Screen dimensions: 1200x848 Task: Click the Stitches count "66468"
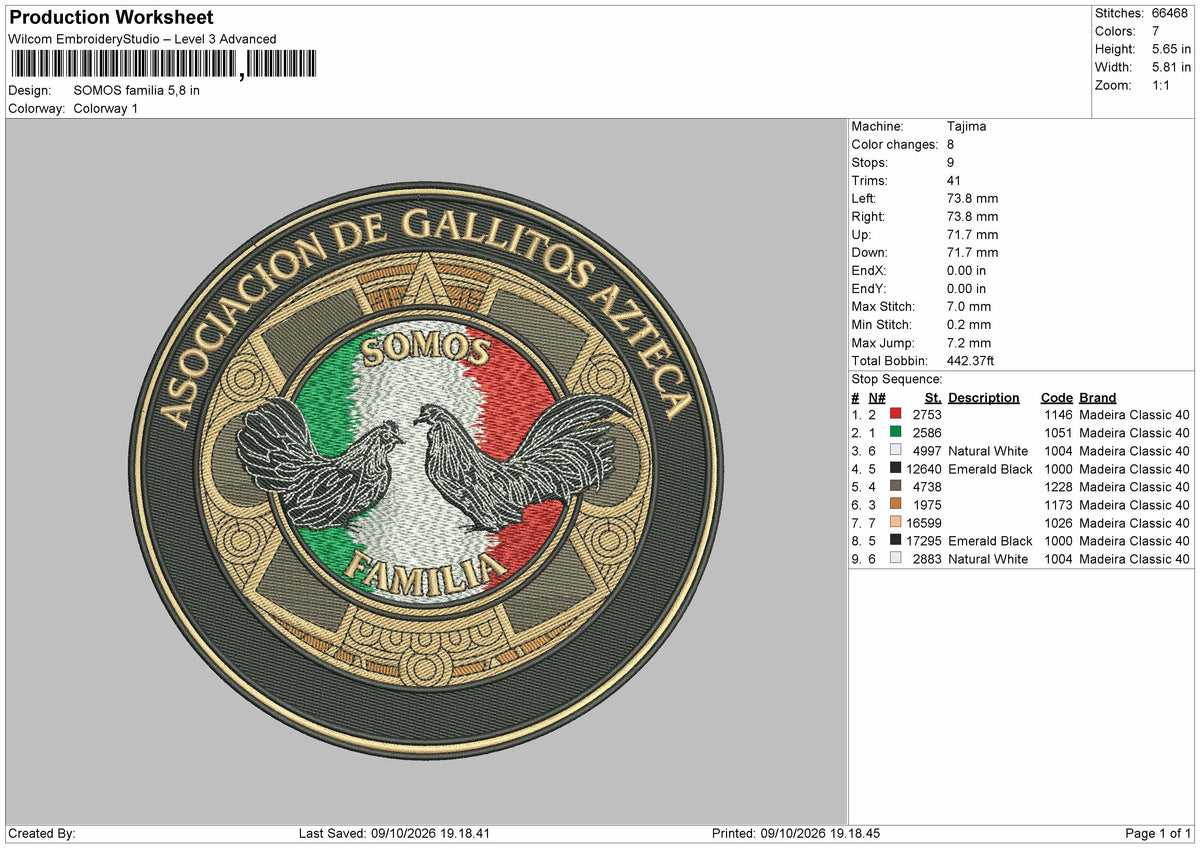(1171, 13)
